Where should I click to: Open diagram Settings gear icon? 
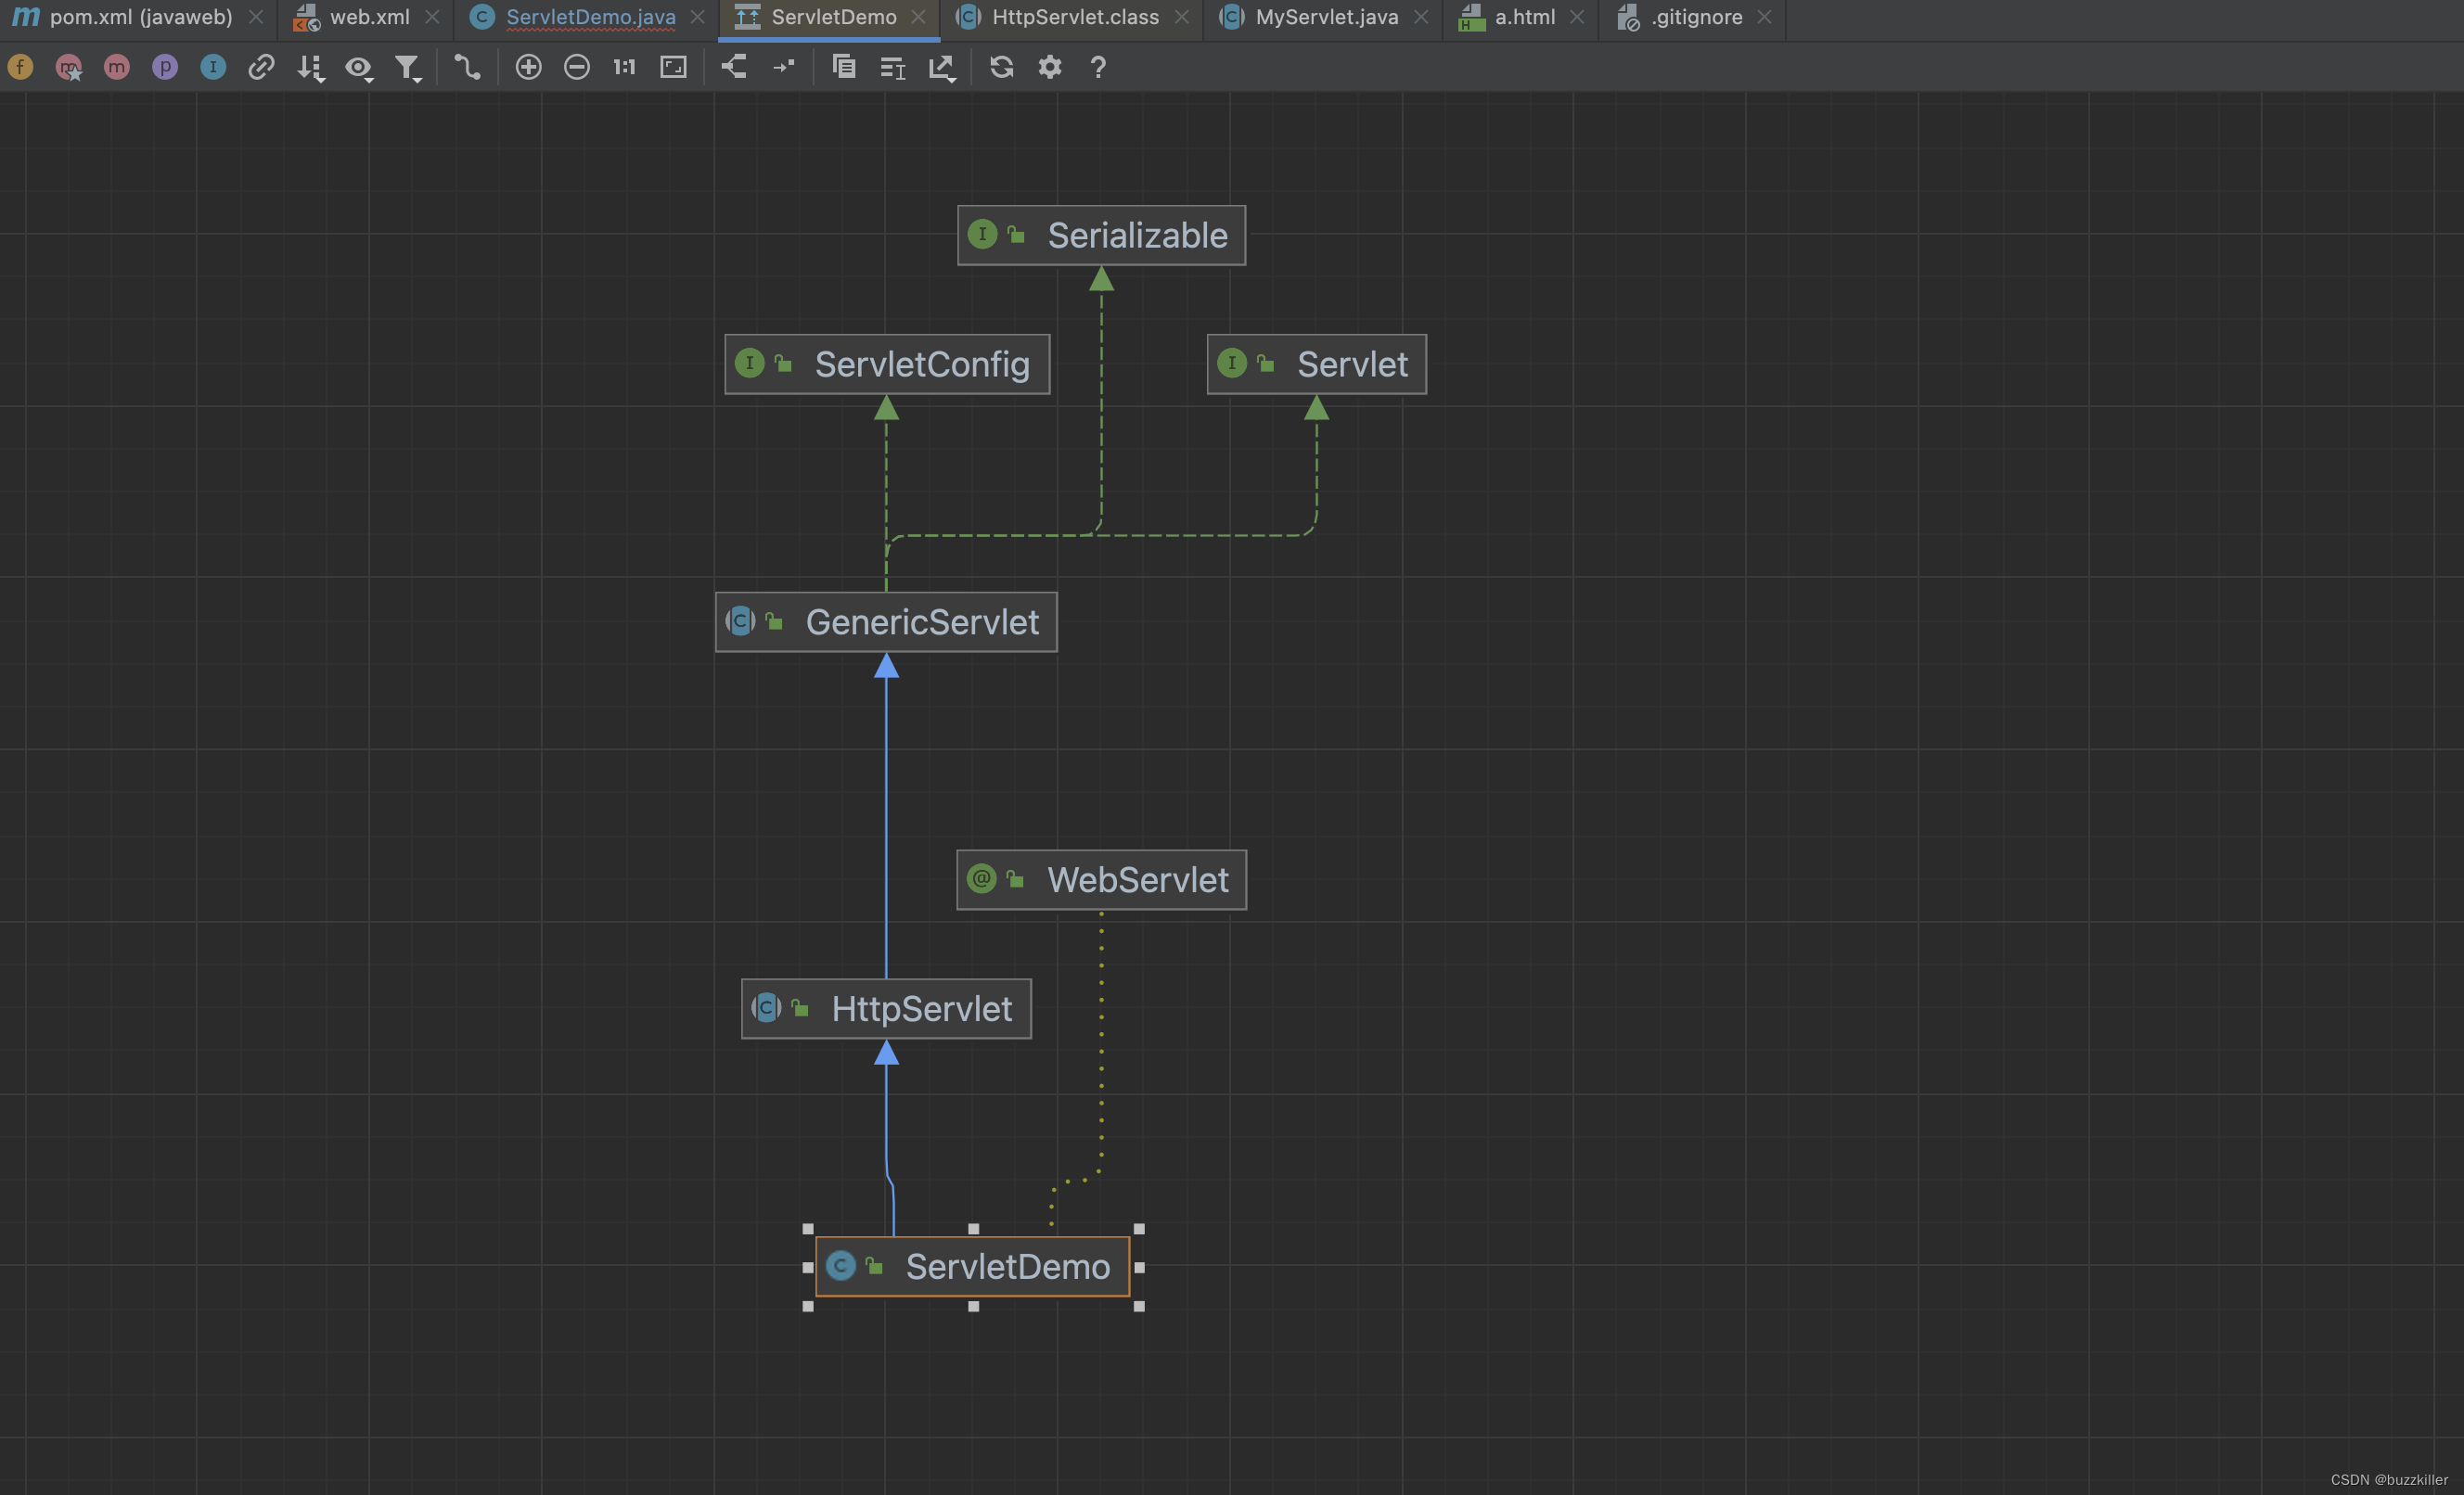[x=1050, y=67]
